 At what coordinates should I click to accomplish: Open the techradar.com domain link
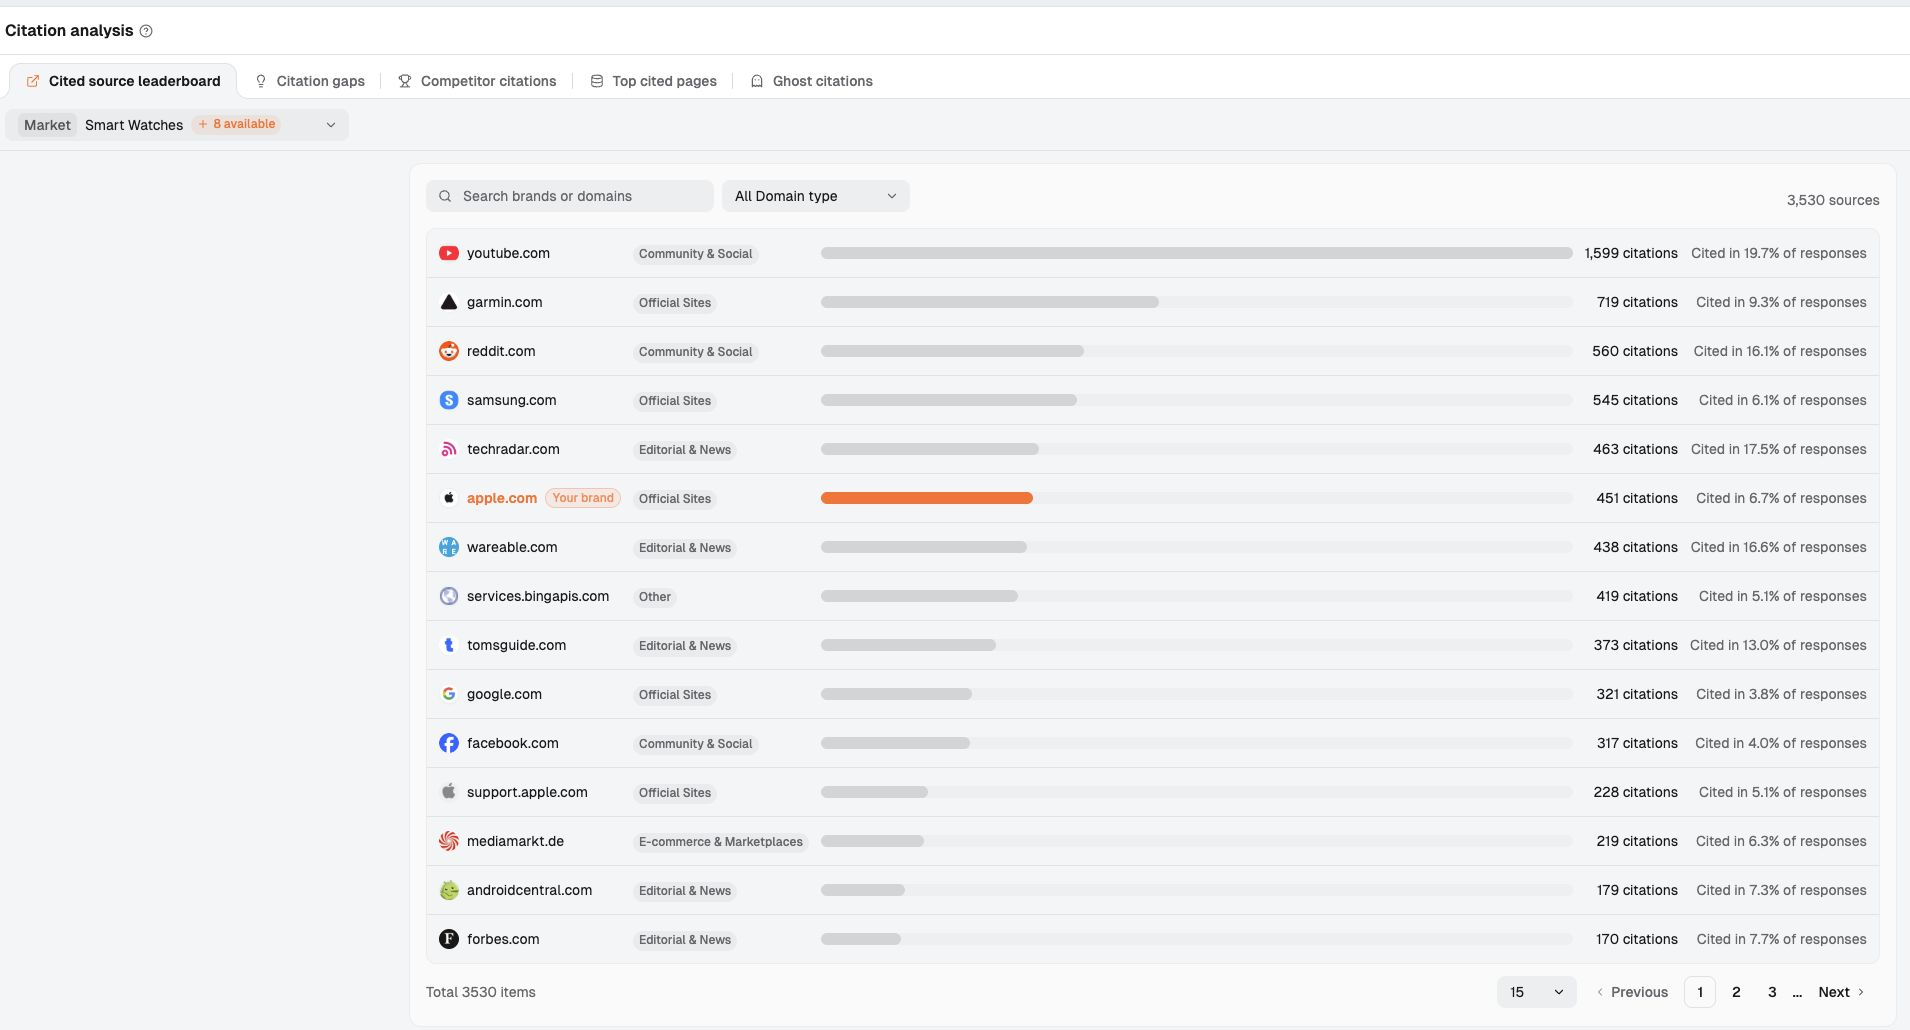513,450
